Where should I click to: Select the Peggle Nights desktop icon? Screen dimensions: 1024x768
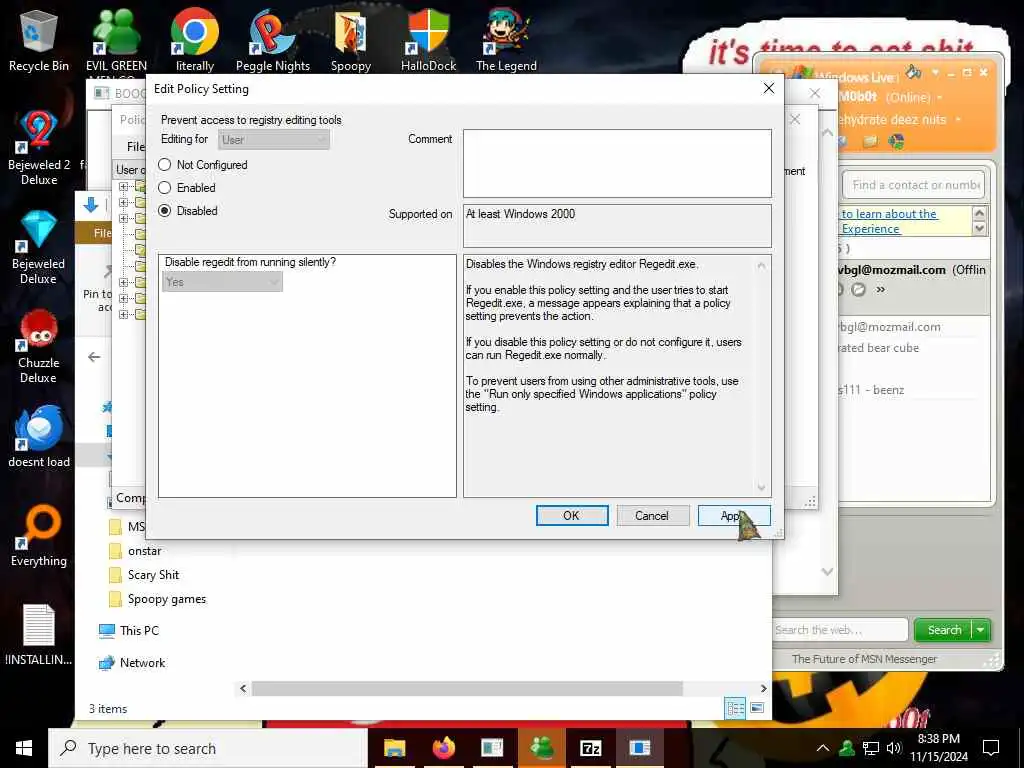(x=272, y=40)
